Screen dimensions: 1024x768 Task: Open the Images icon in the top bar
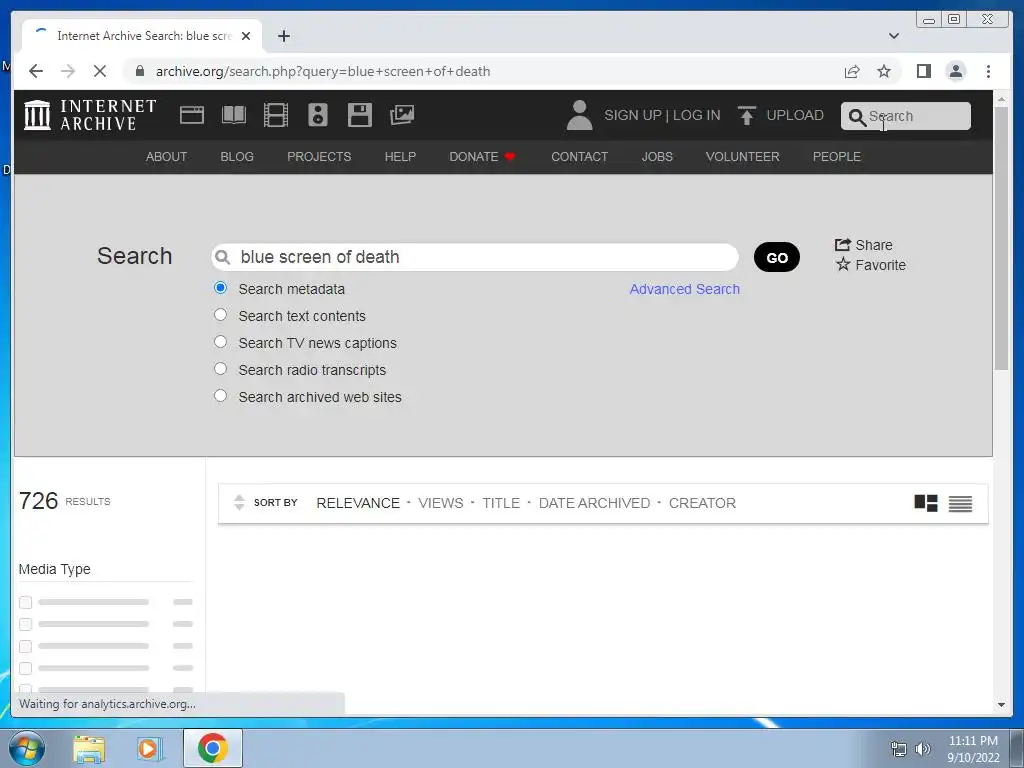pos(402,115)
